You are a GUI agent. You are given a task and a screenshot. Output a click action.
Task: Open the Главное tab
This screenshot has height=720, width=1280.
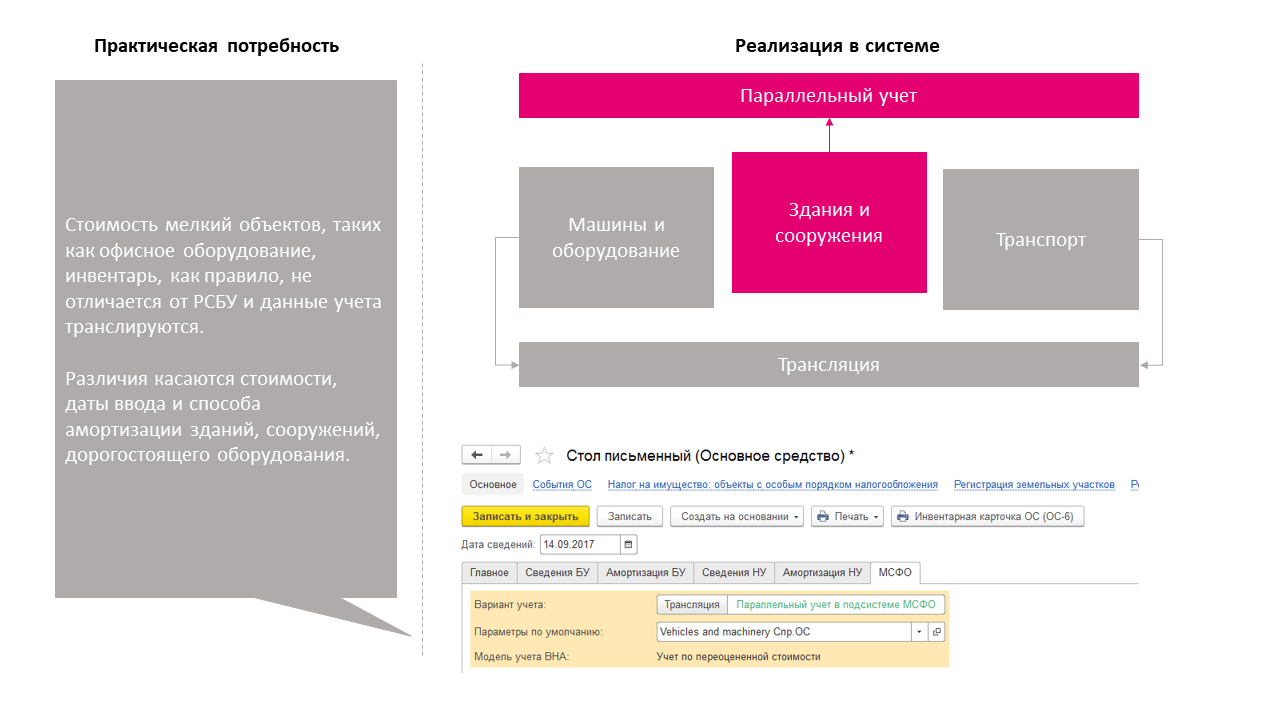(x=490, y=573)
